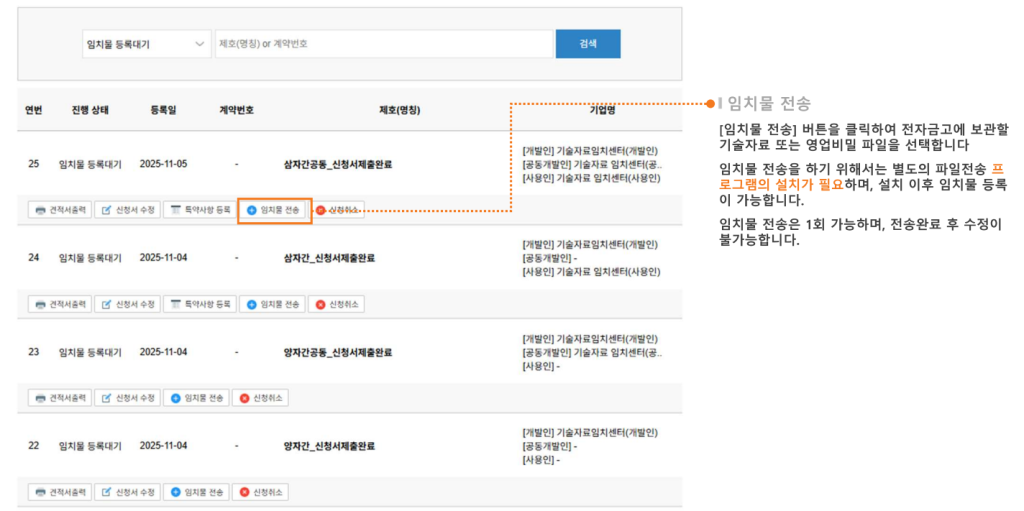Click the 기업명 column header
The image size is (1024, 511).
click(602, 110)
